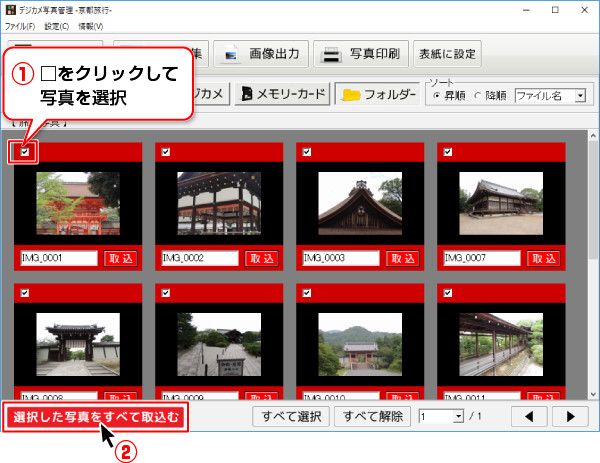Select the IMG_0007 wooden hall thumbnail
Screen dimensions: 600x463
coord(501,203)
